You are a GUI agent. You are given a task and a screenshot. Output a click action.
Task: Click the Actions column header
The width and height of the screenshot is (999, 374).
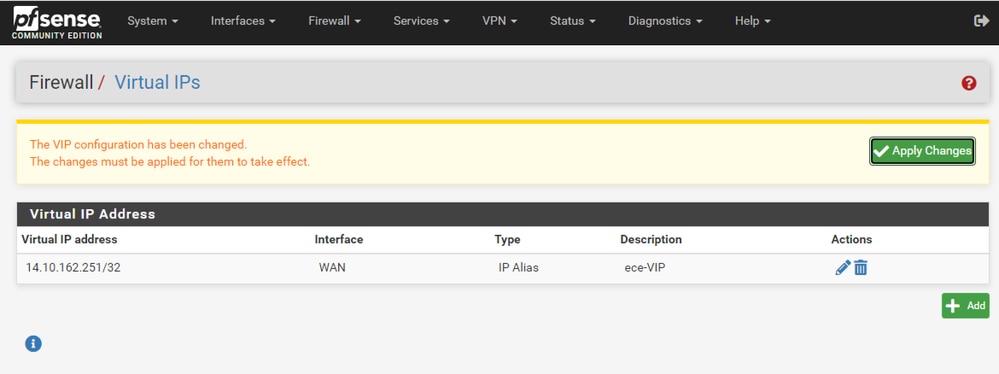pos(851,240)
